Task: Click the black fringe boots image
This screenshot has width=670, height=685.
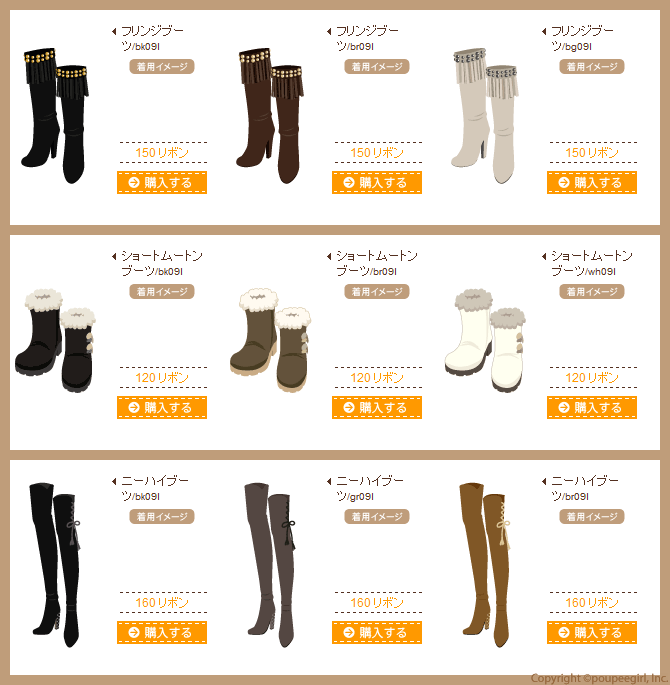Action: pos(55,116)
